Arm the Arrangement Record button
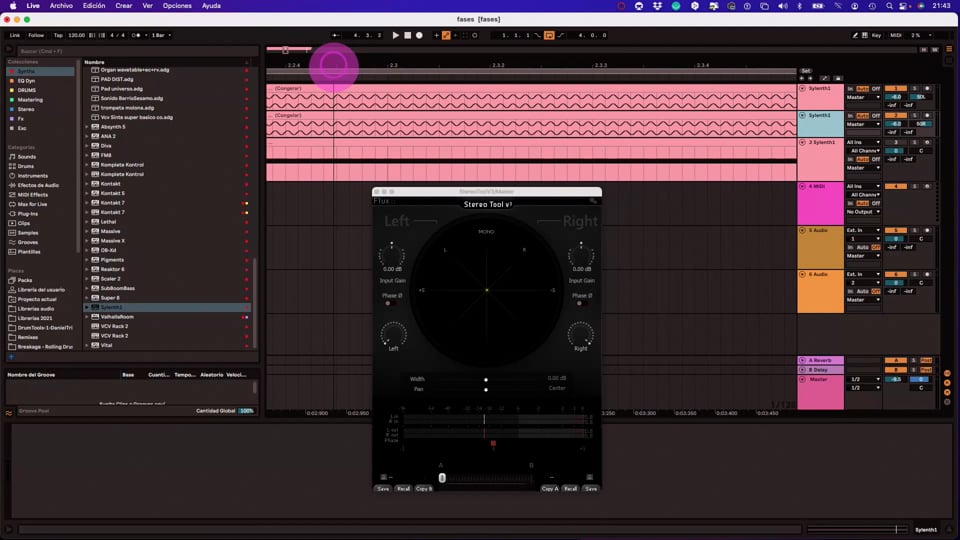 pyautogui.click(x=419, y=36)
